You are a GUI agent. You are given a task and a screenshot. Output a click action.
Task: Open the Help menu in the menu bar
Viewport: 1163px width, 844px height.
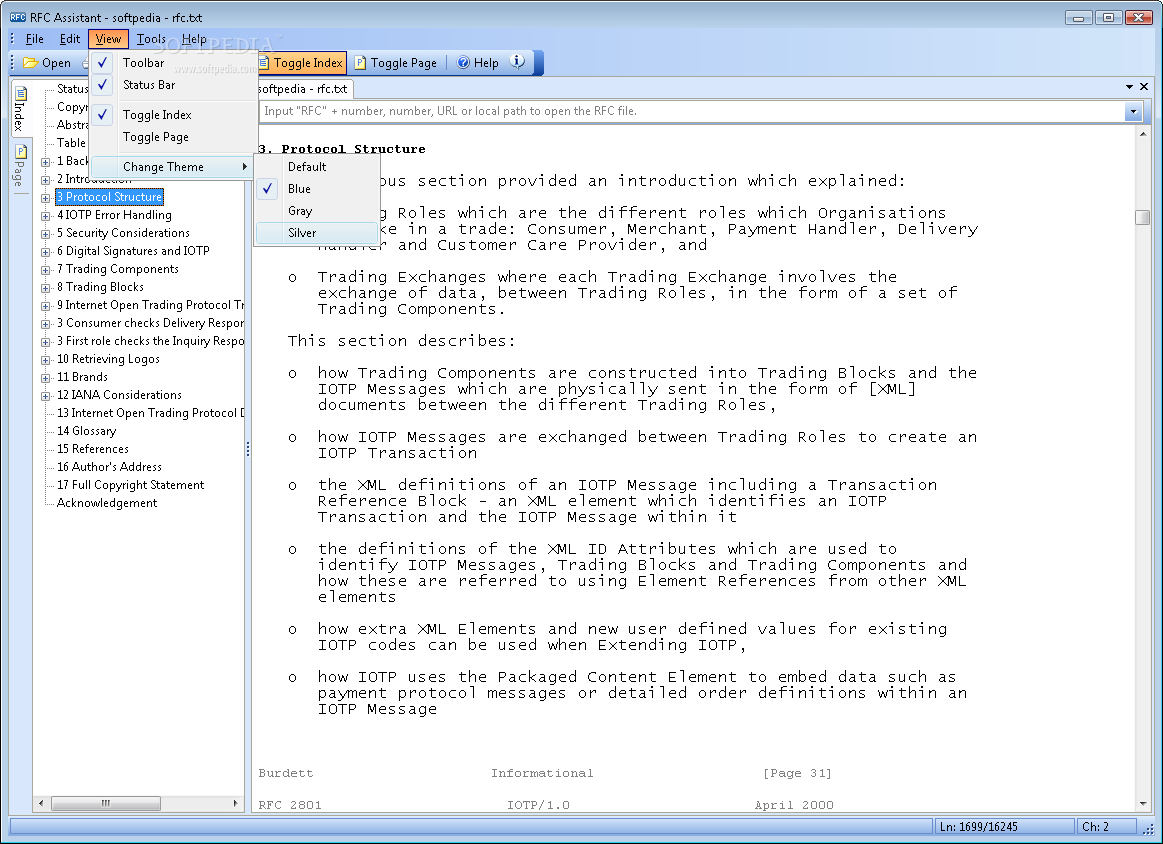pyautogui.click(x=194, y=39)
